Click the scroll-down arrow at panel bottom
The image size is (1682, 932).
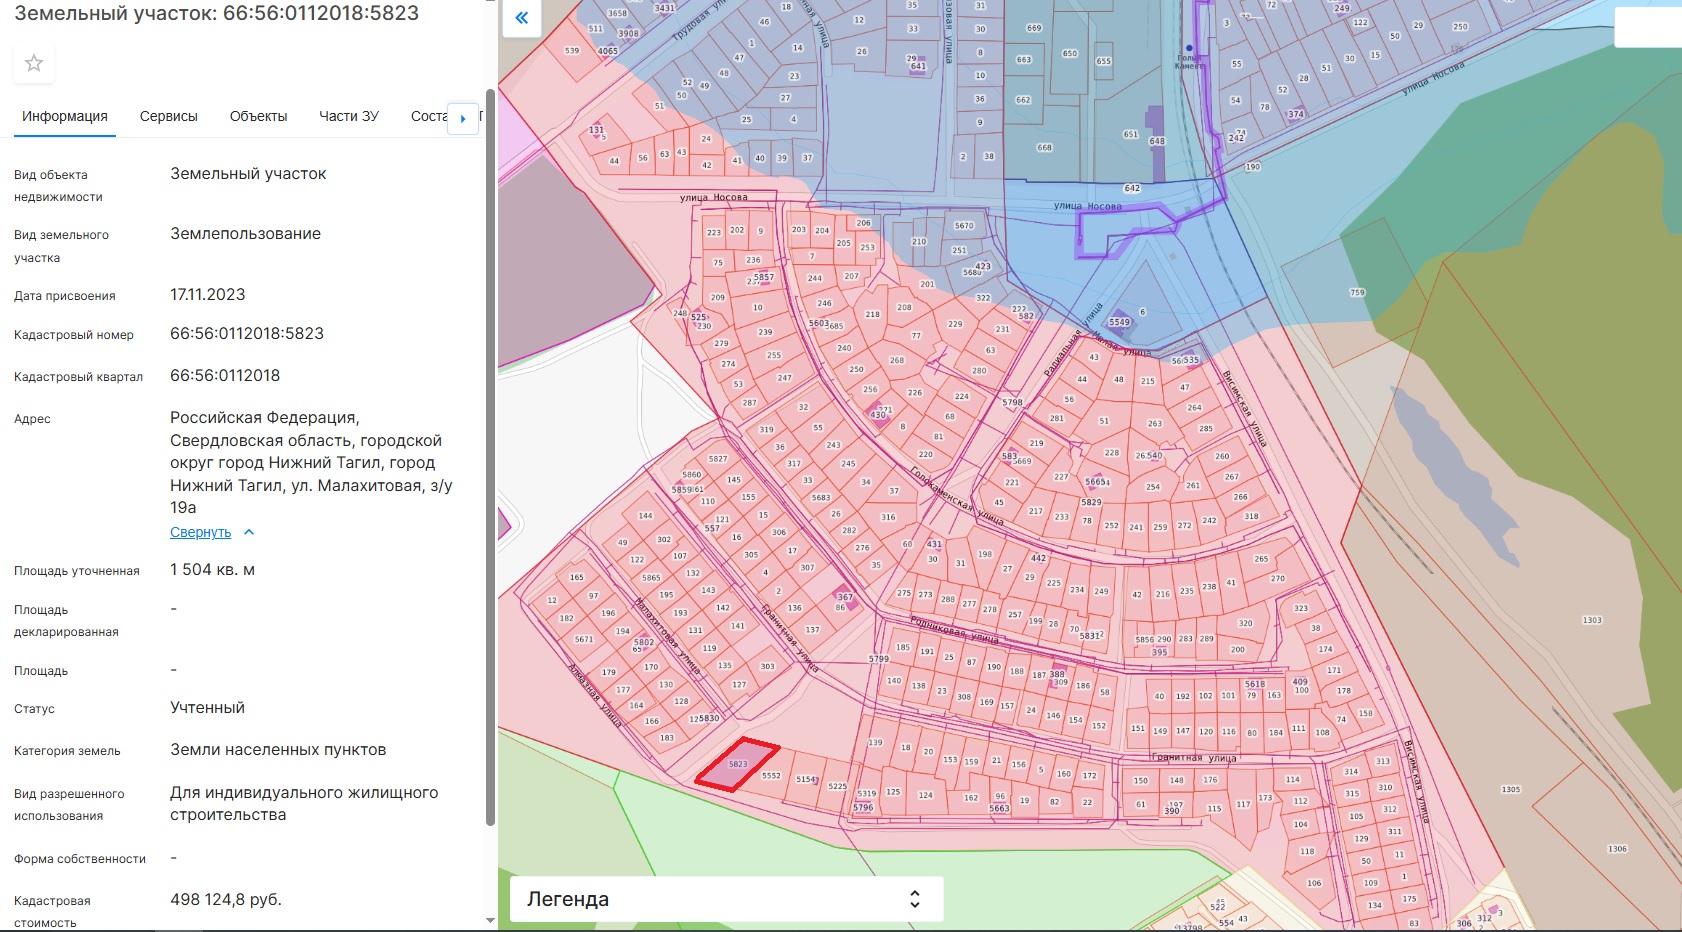(490, 920)
